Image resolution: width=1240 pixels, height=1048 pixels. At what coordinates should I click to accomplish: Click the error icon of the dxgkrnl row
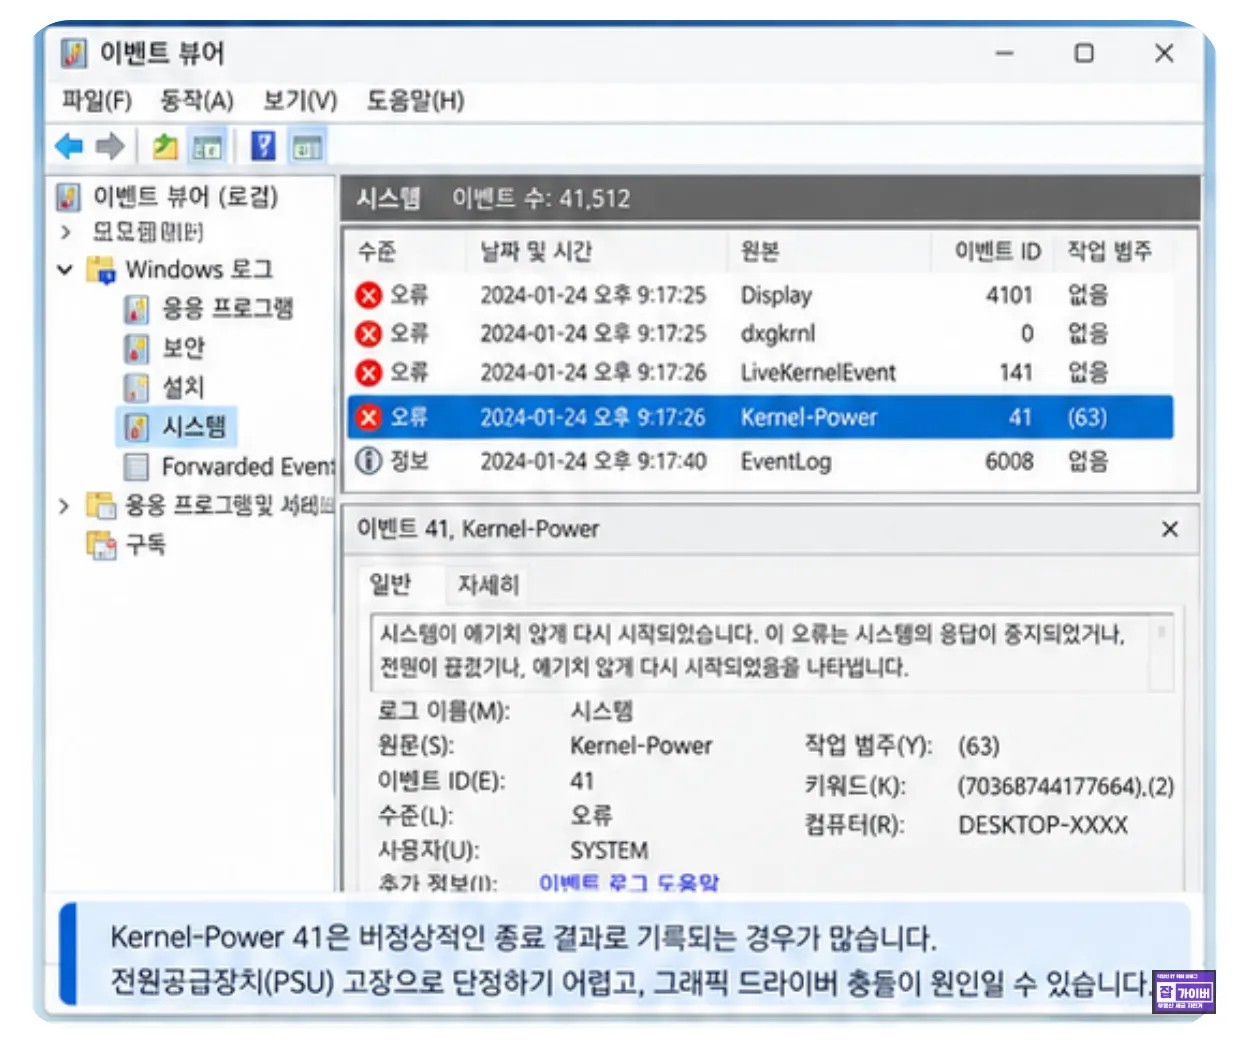(x=369, y=333)
